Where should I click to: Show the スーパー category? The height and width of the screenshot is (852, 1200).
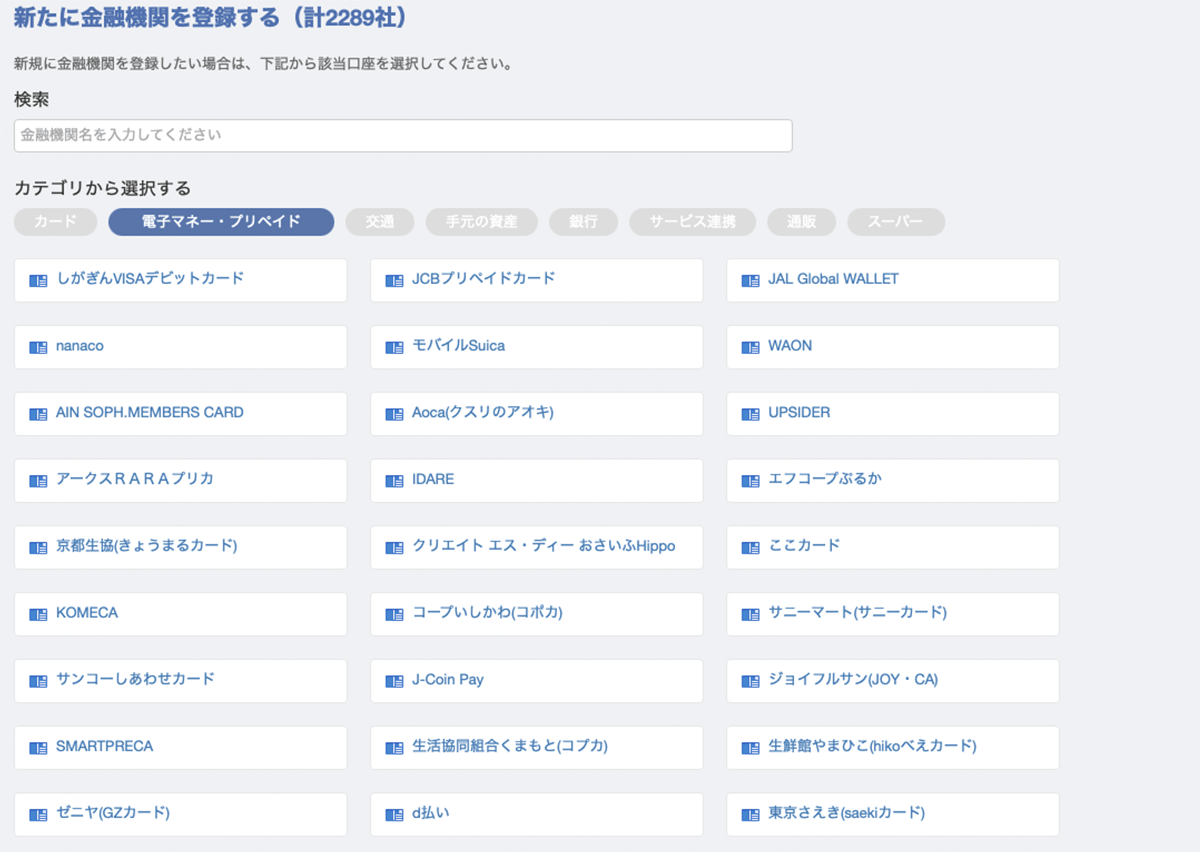(896, 222)
